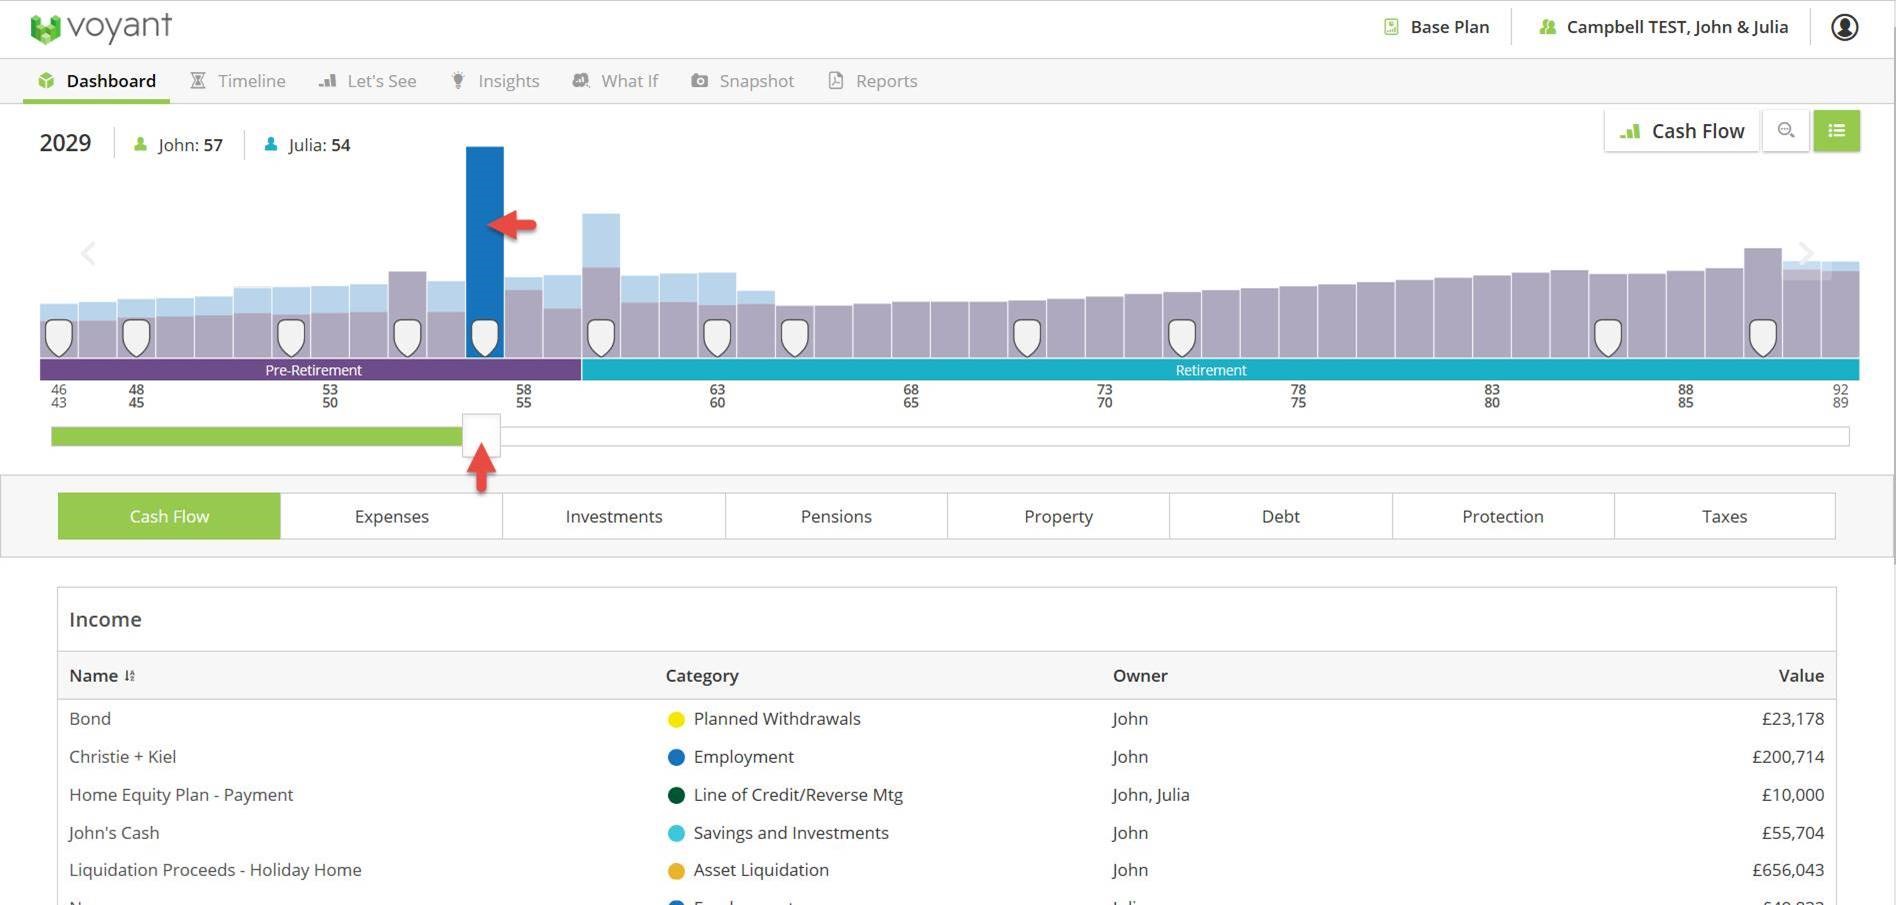
Task: Go to the Reports tab
Action: [x=873, y=81]
